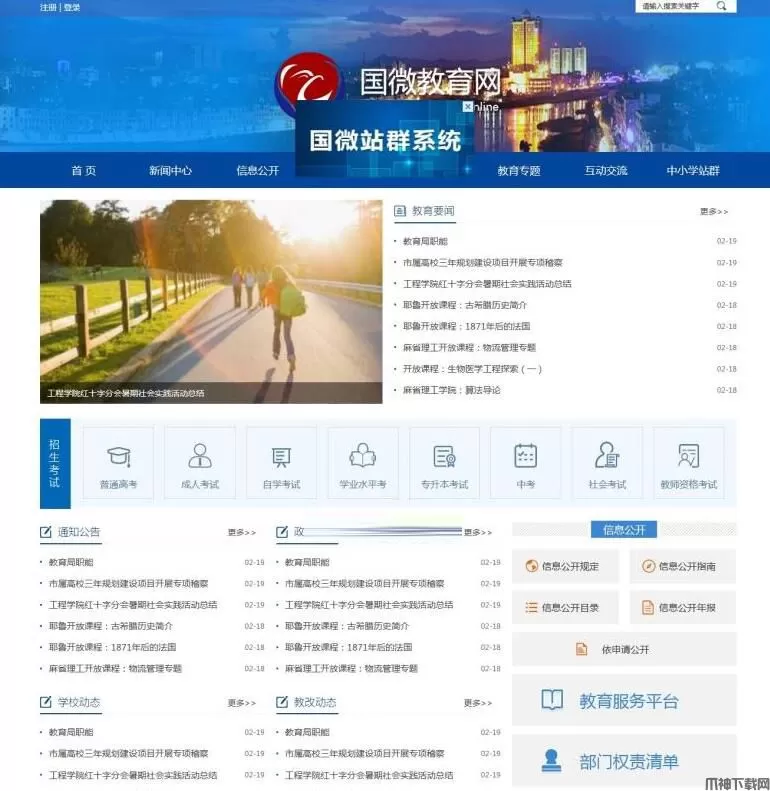The height and width of the screenshot is (791, 770).
Task: Click slideshow caption 工程学院红十字分会暑期社会实践活动总结
Action: (x=126, y=393)
